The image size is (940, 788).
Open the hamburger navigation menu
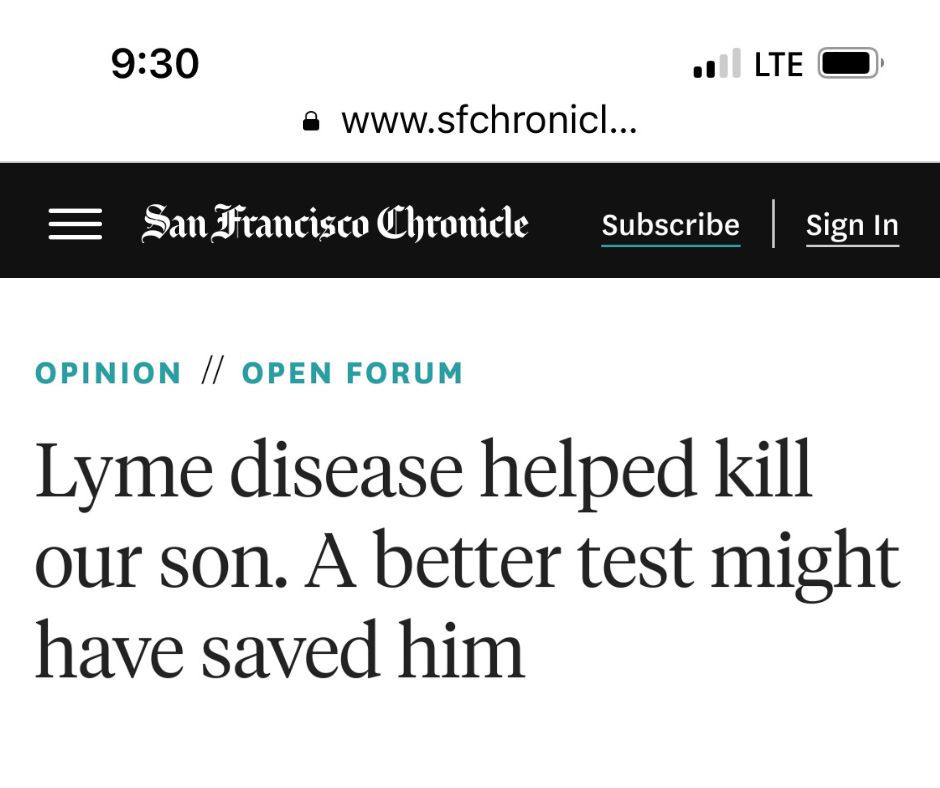[x=75, y=224]
